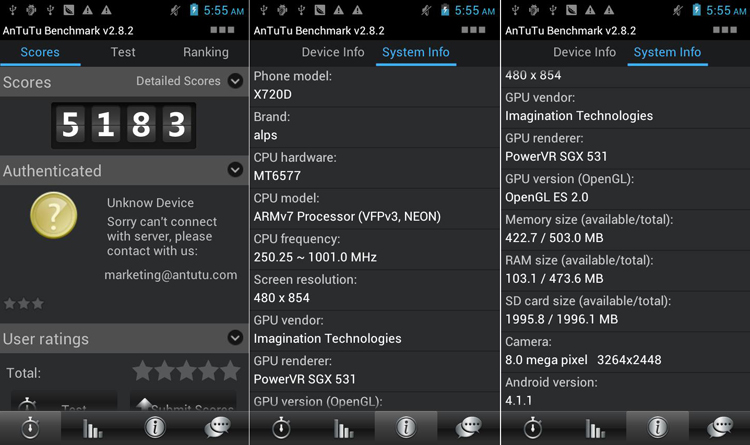
Task: Click the 5183 score counter display
Action: 123,125
